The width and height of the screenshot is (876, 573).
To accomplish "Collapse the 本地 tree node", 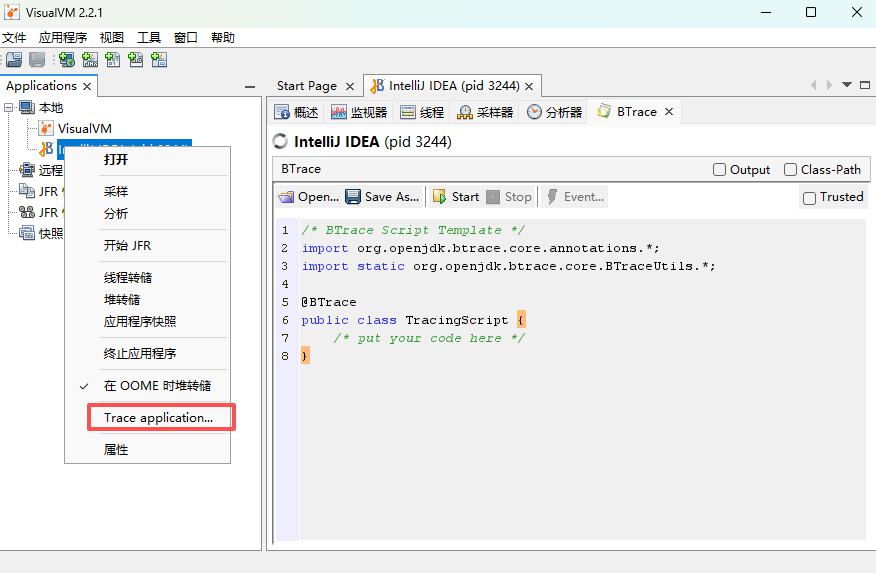I will pyautogui.click(x=8, y=107).
